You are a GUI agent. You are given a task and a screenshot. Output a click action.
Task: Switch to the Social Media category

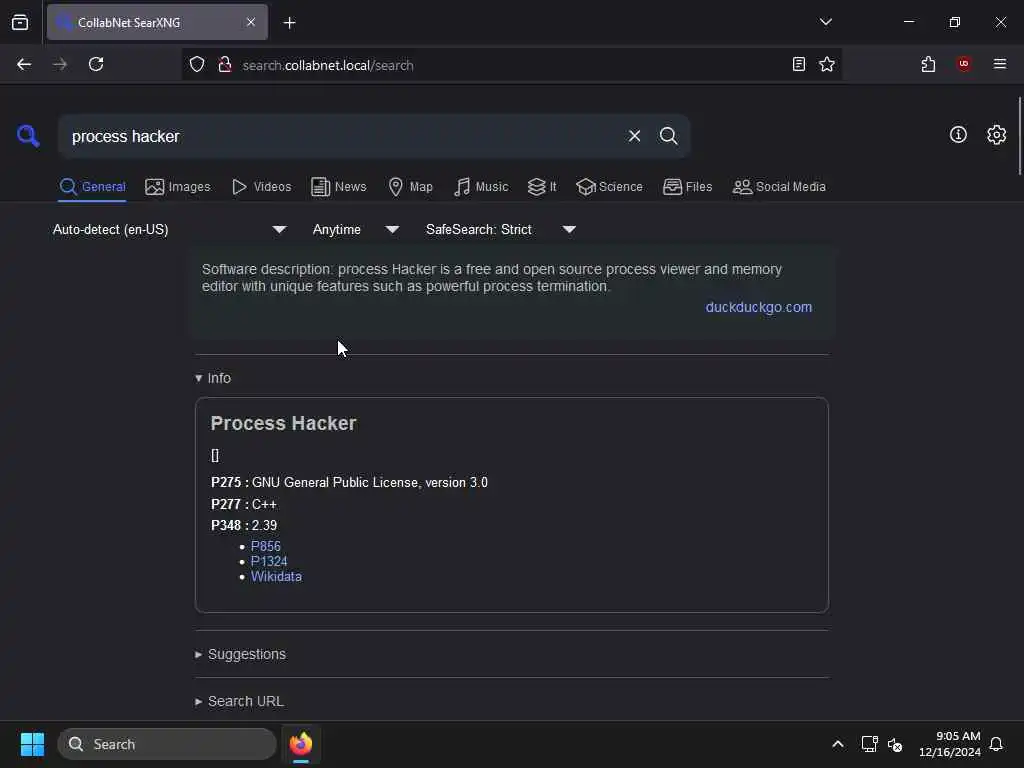tap(779, 187)
